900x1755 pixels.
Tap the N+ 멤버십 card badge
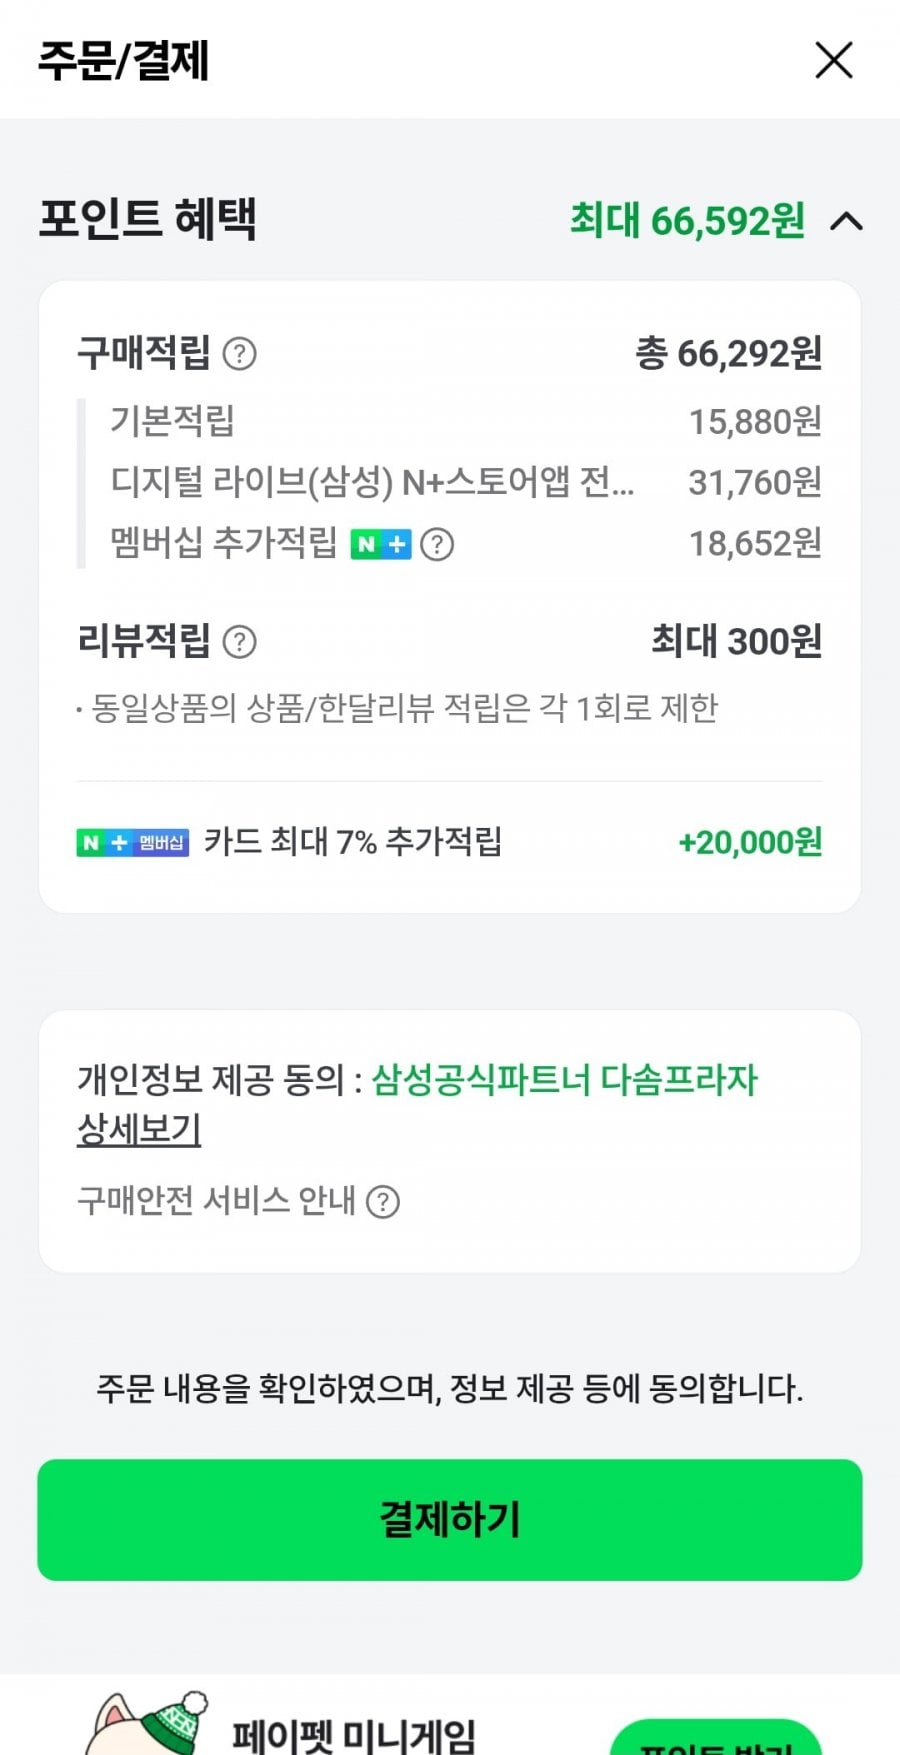[x=132, y=843]
